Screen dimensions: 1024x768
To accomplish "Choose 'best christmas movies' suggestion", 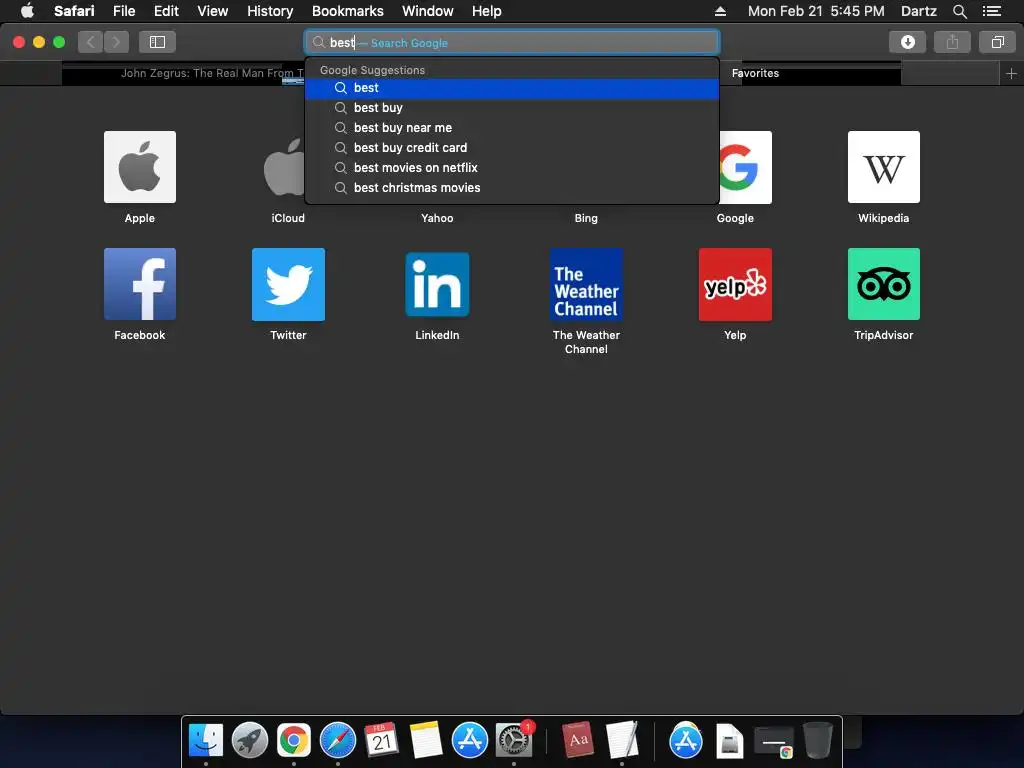I will point(512,188).
